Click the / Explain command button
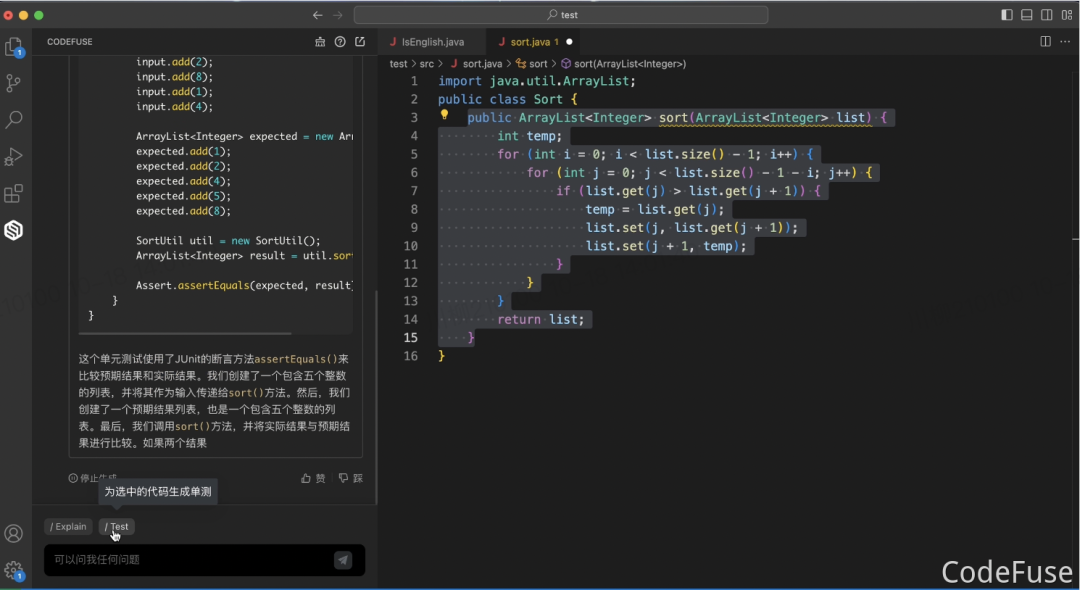The width and height of the screenshot is (1080, 590). (x=68, y=527)
